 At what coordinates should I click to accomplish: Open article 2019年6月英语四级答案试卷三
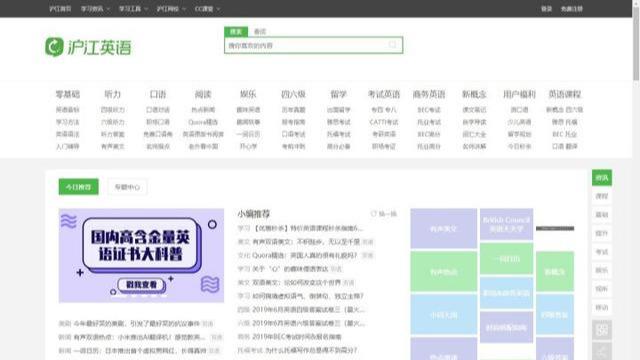tap(308, 309)
